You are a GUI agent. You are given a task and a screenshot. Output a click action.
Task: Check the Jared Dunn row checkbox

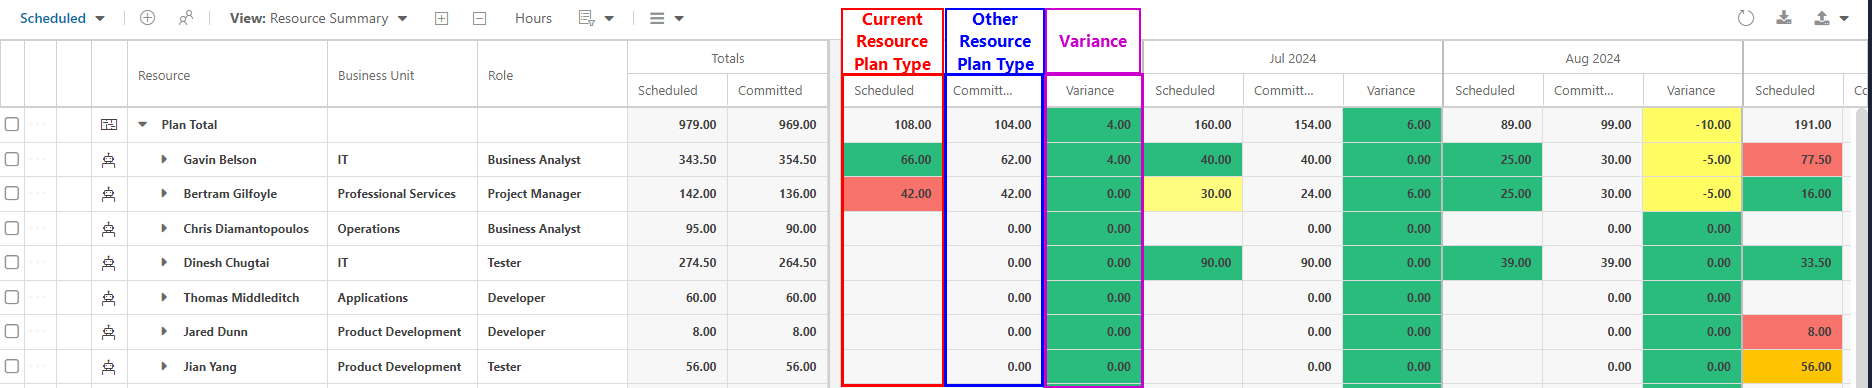12,332
